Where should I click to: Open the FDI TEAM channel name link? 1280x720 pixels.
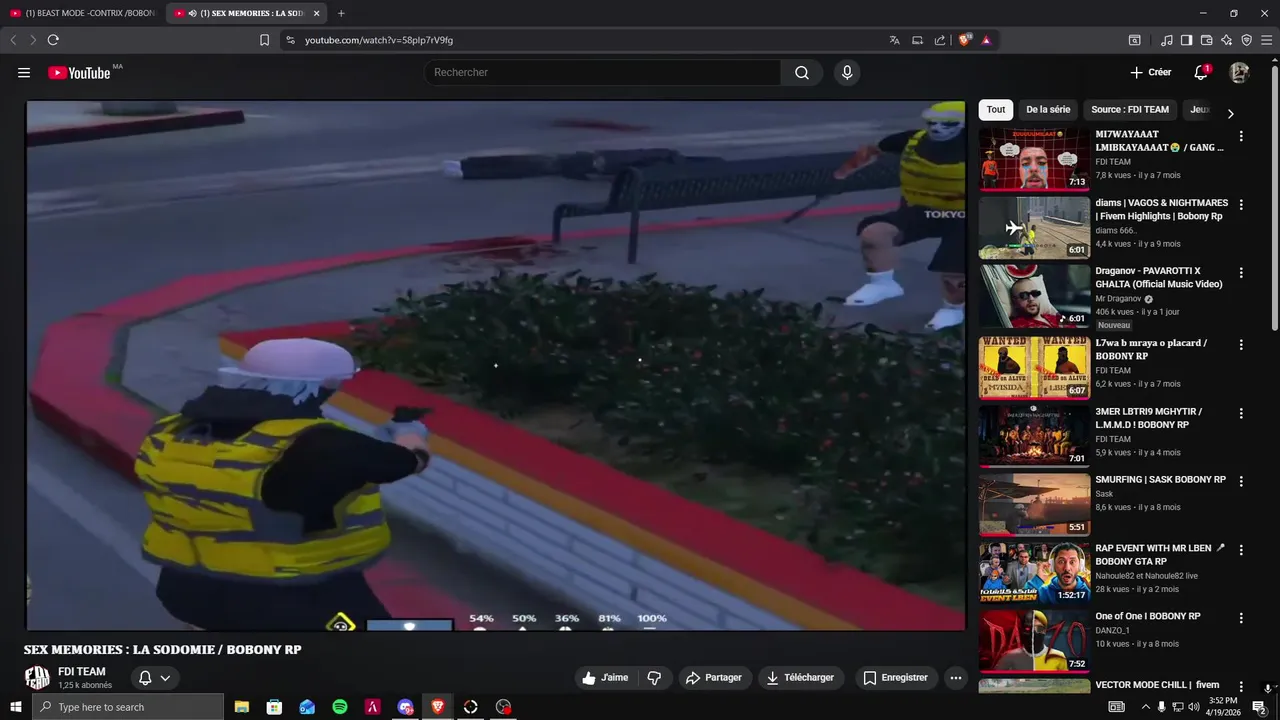[x=82, y=672]
